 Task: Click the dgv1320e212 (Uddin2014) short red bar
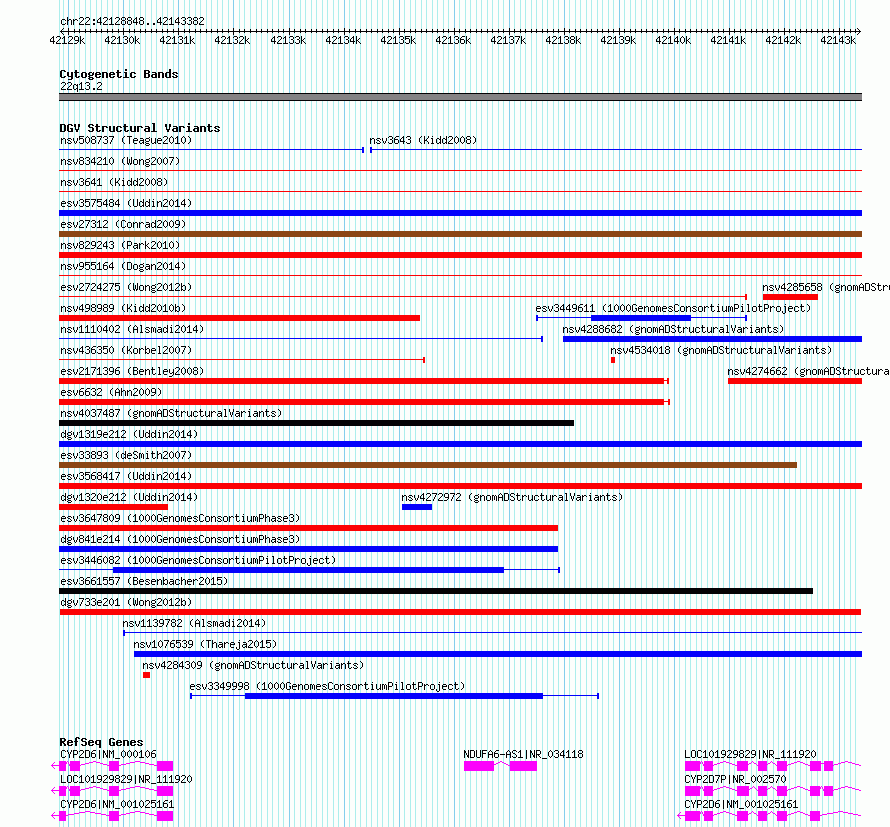click(114, 507)
